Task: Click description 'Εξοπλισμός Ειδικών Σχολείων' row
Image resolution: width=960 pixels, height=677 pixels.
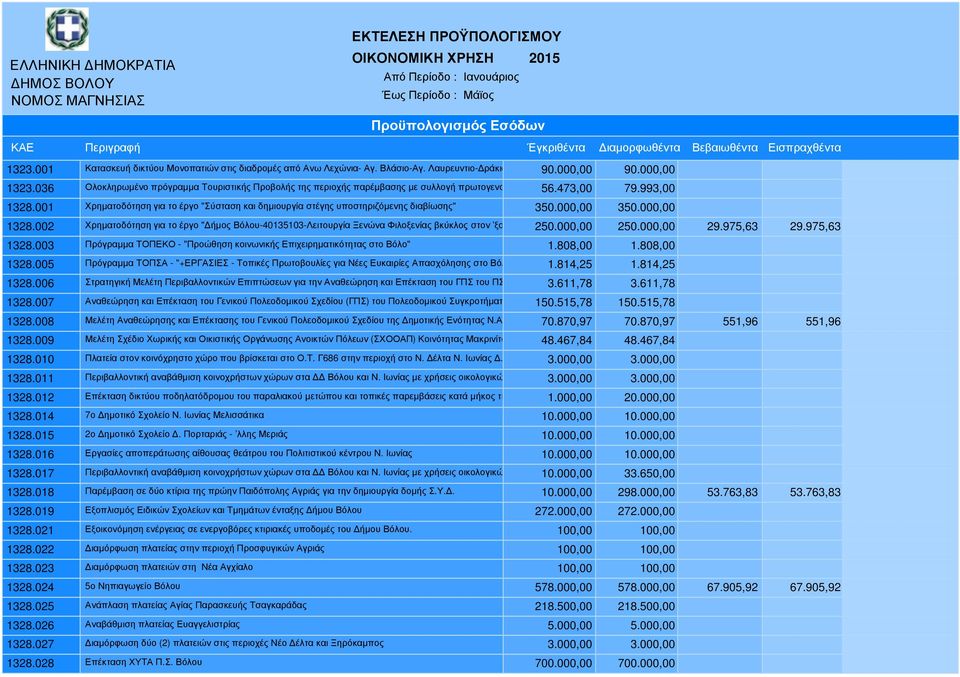Action: (x=223, y=510)
